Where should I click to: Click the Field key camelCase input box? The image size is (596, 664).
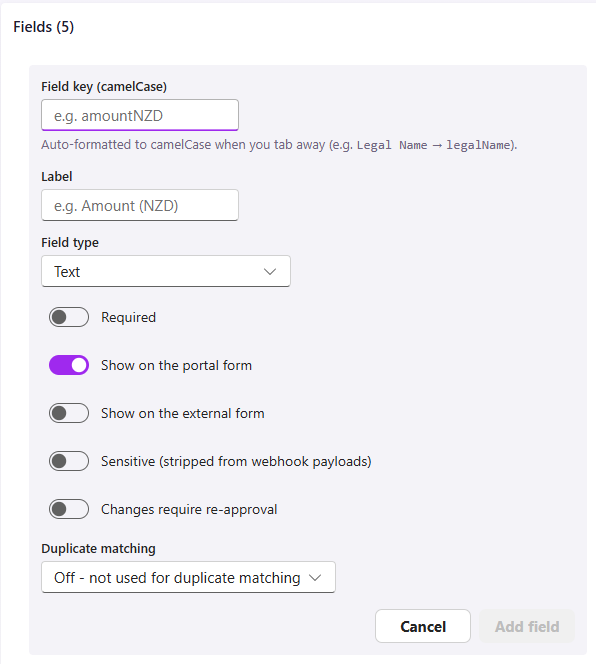tap(140, 115)
